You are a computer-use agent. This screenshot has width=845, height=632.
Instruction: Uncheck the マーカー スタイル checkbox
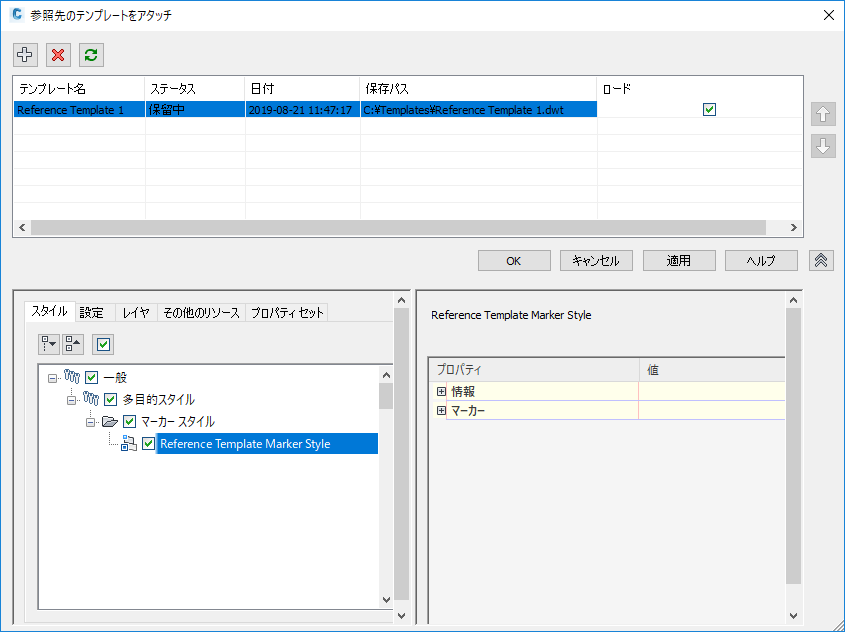pos(129,421)
